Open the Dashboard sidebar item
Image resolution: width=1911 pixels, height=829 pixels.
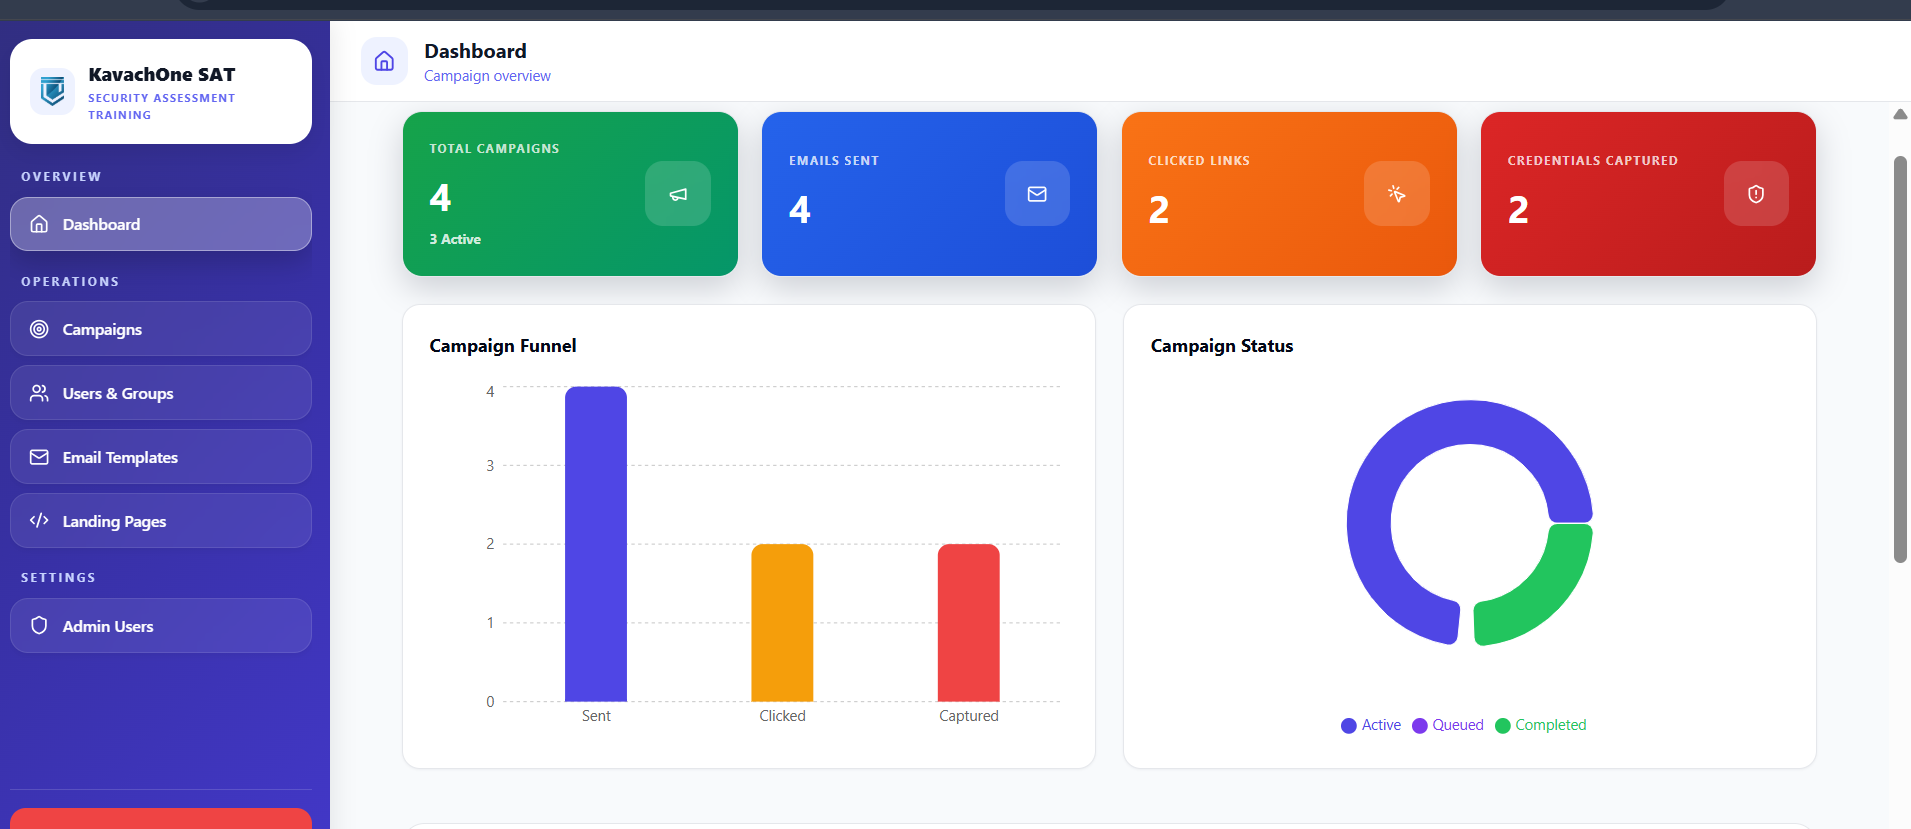tap(161, 224)
